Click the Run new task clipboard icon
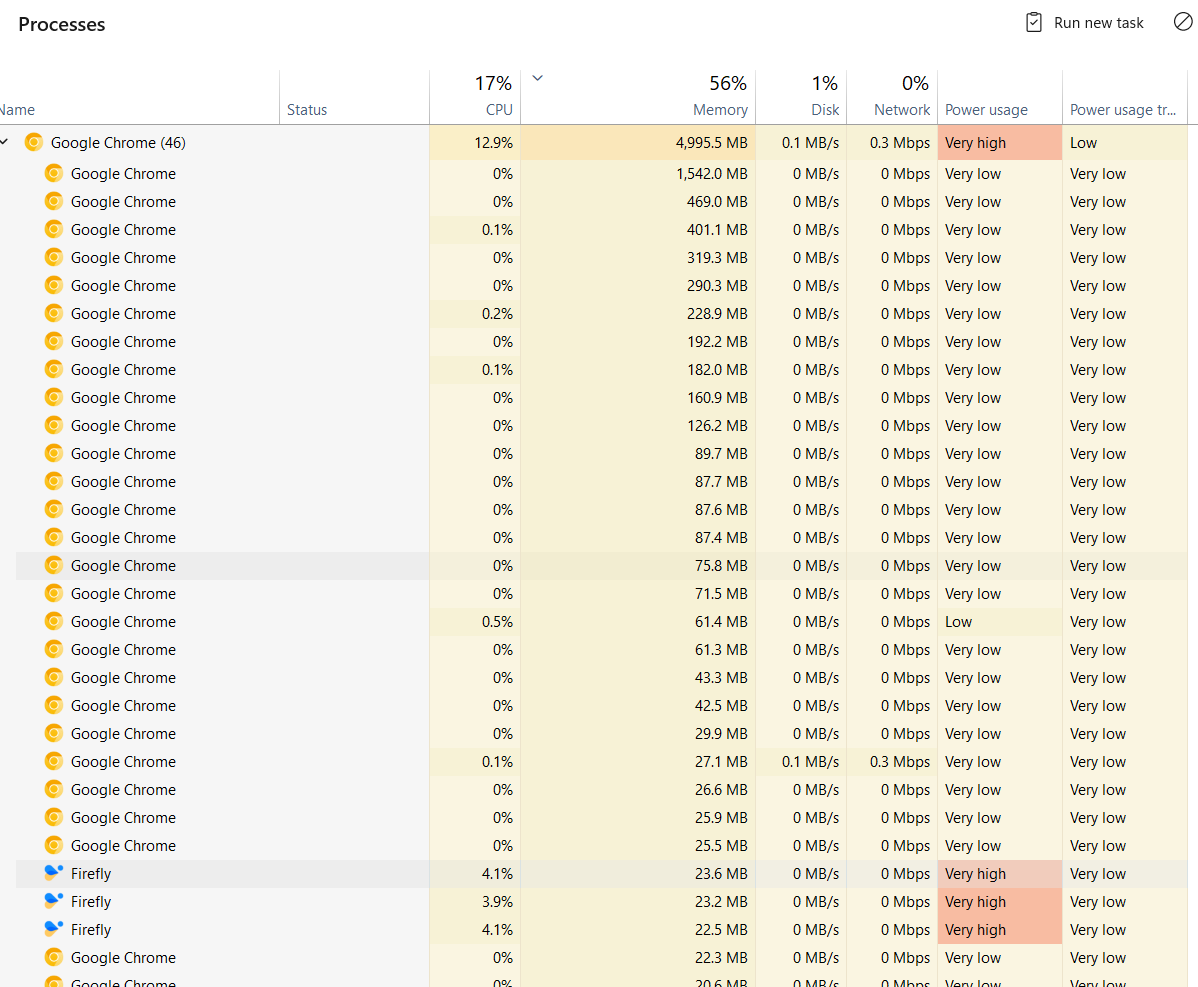Screen dimensions: 1198x987 point(1033,22)
